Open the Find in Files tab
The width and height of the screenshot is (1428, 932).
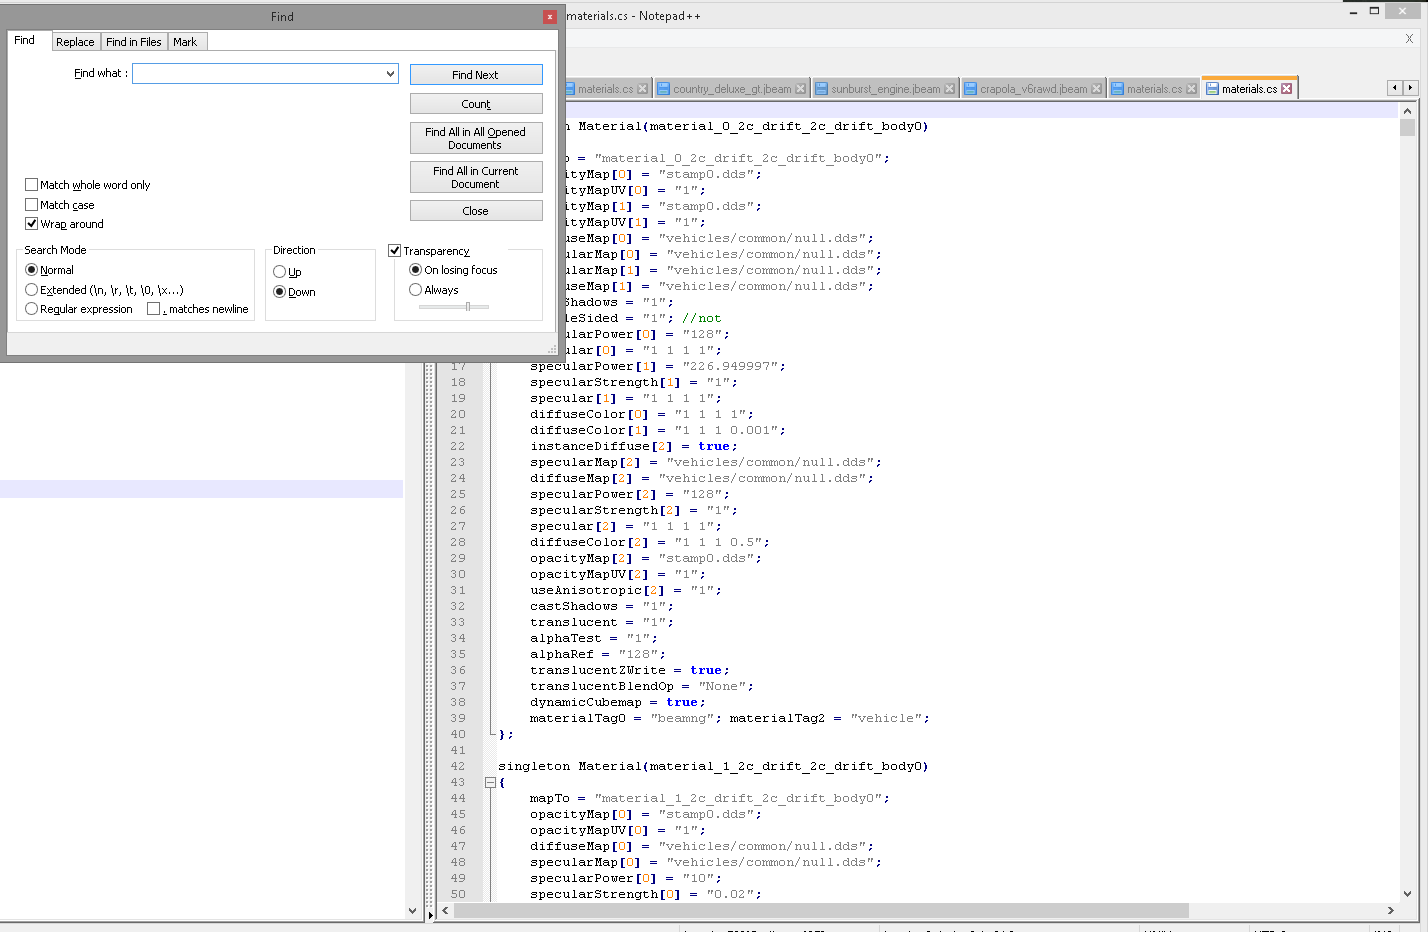[133, 42]
